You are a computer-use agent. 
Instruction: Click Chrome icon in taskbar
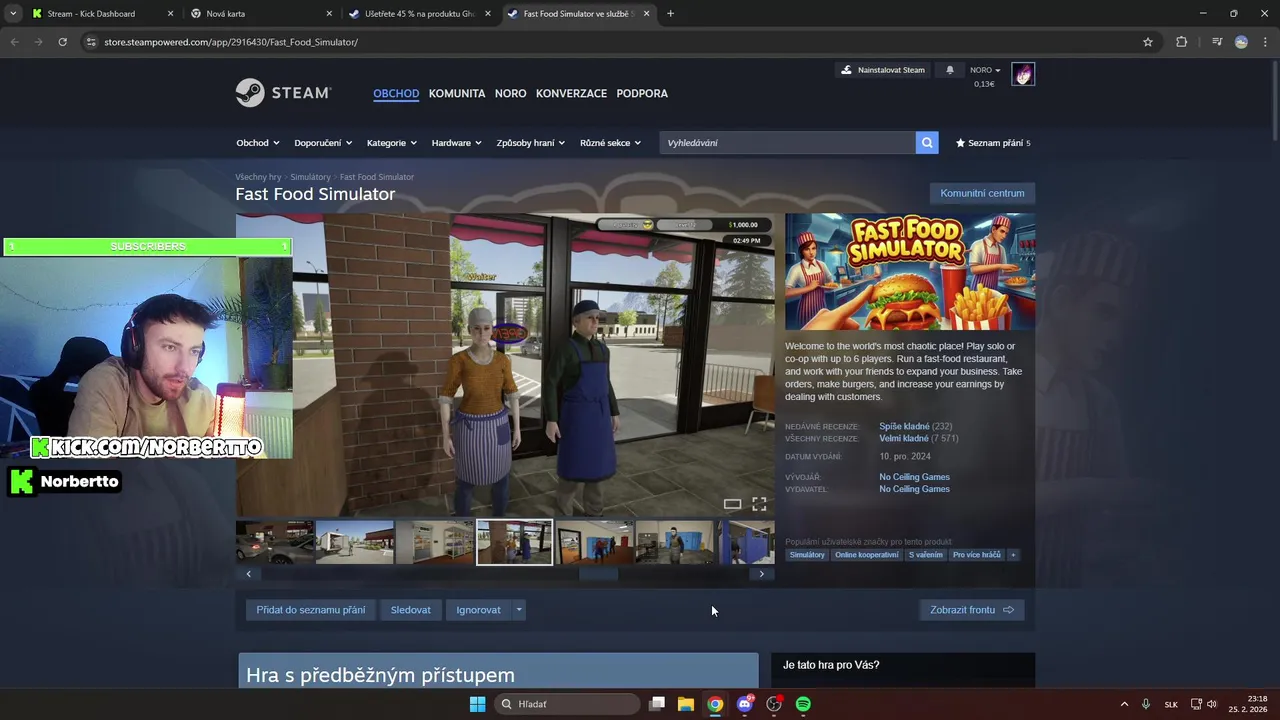tap(715, 704)
